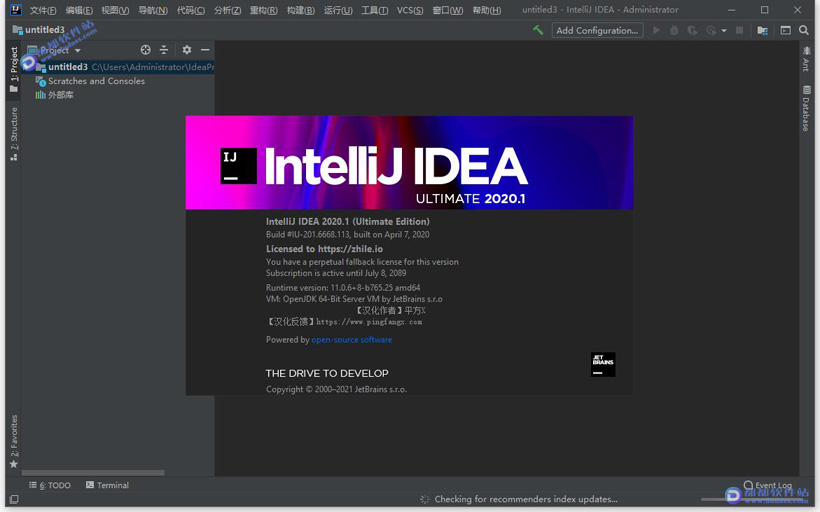Click the Build project hammer icon
Image resolution: width=820 pixels, height=512 pixels.
538,30
